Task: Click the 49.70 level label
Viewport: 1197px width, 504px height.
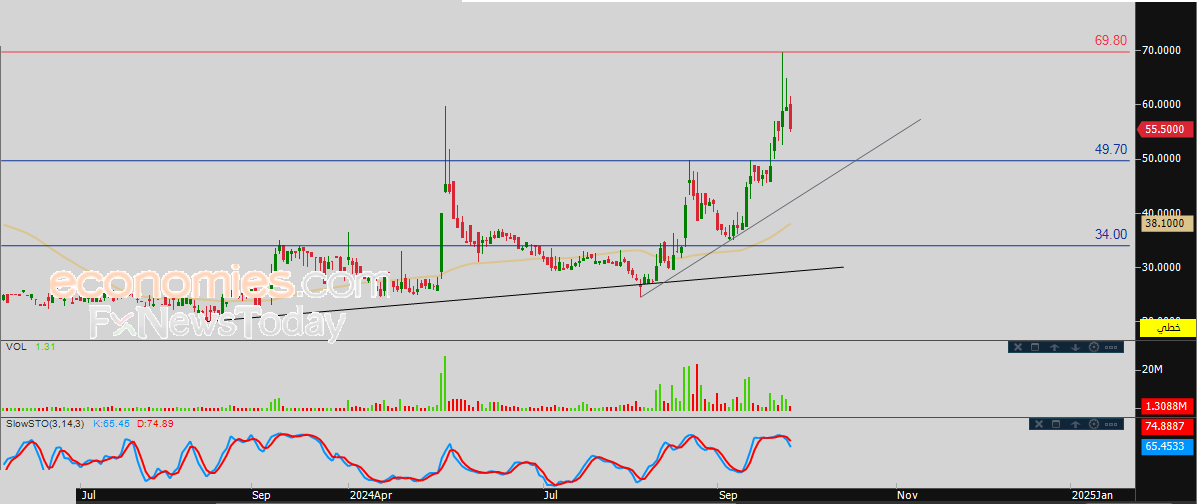Action: tap(1111, 150)
